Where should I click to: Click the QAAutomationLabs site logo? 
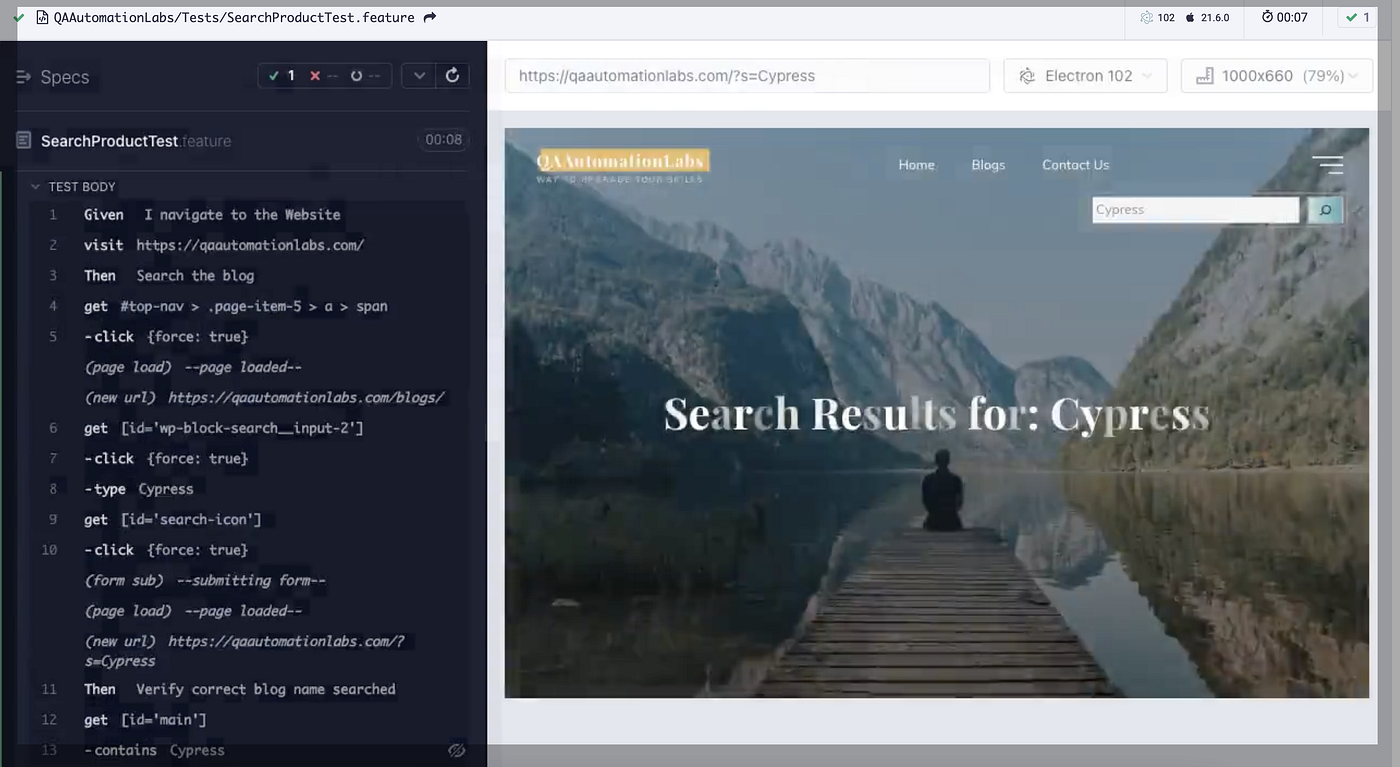point(622,165)
